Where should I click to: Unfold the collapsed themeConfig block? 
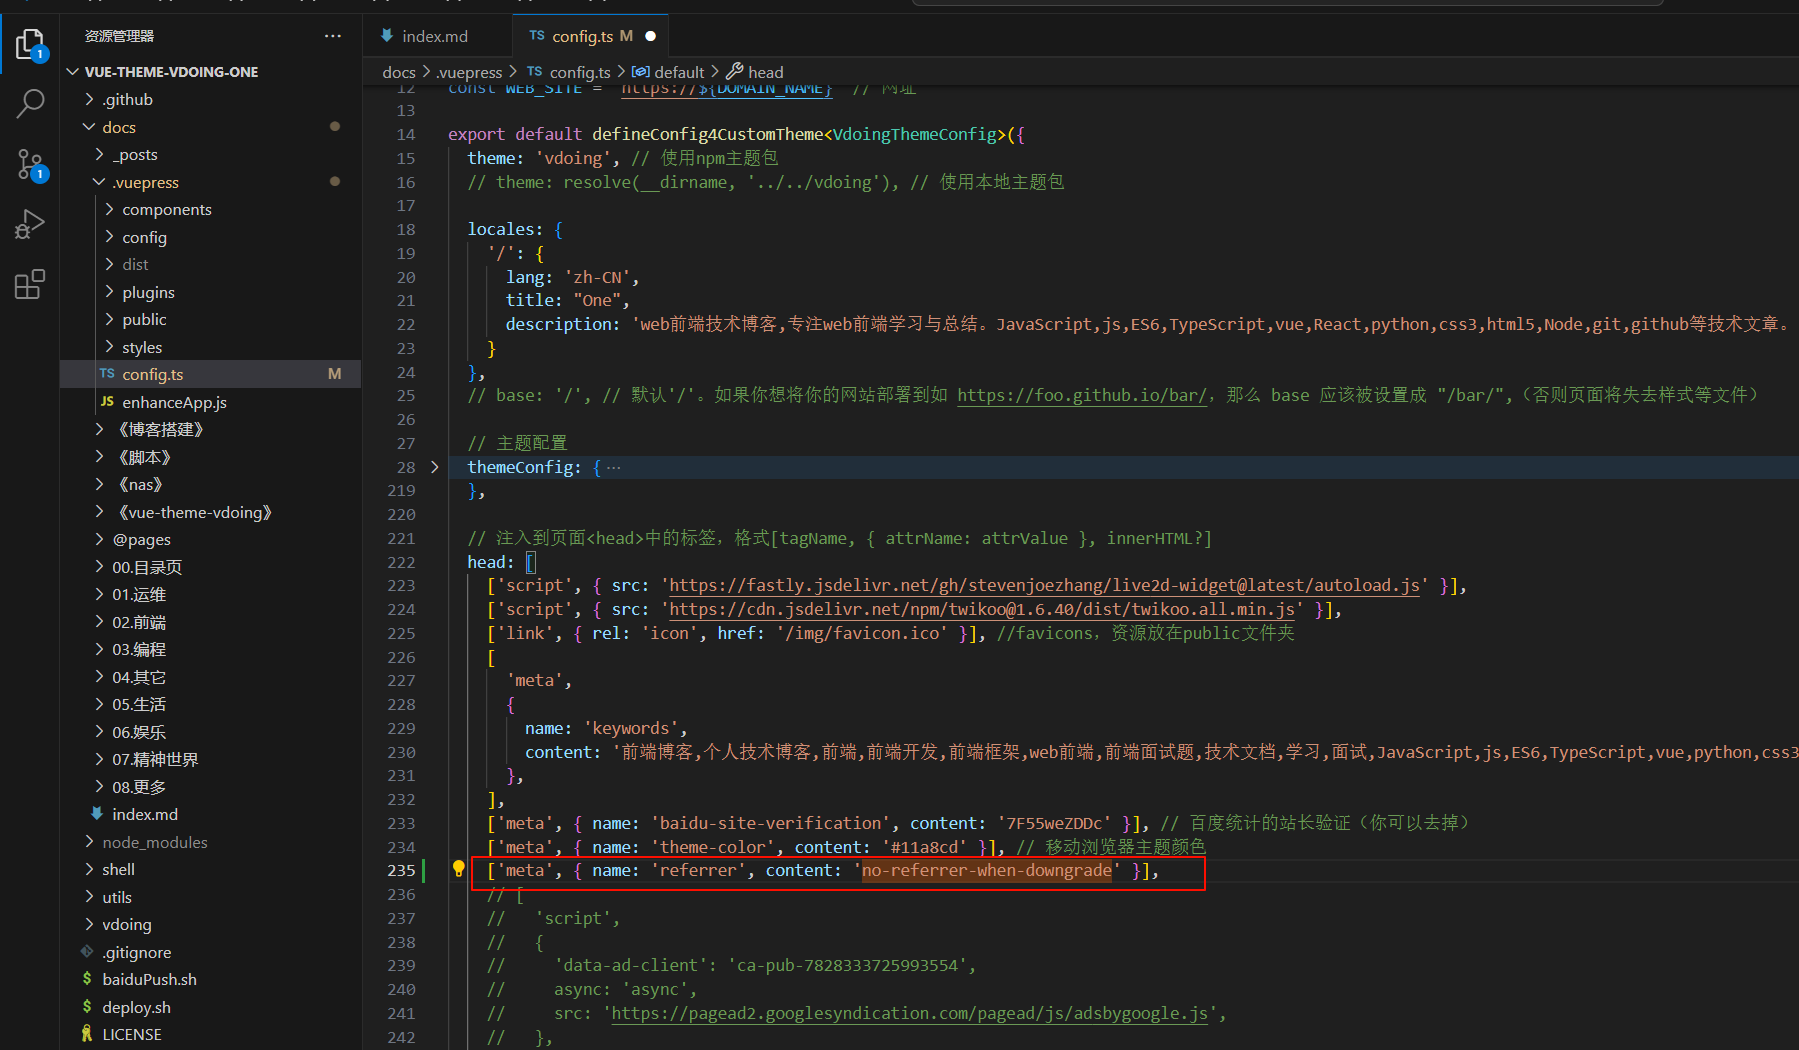tap(434, 467)
